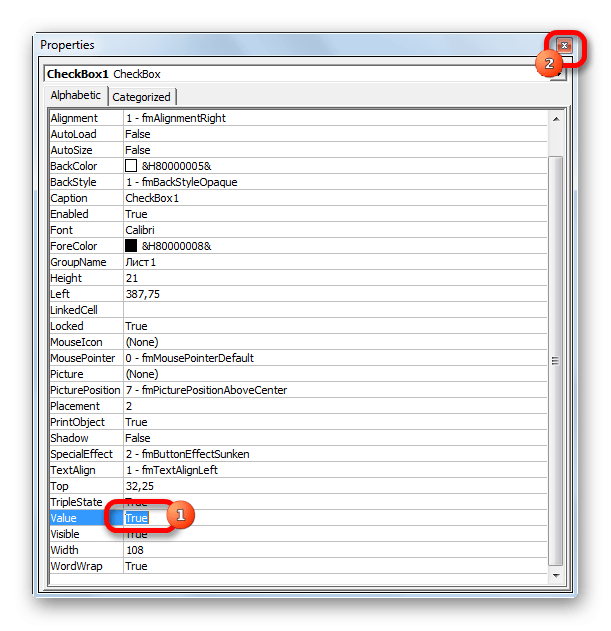
Task: Click the BackColor white color swatch
Action: click(131, 166)
